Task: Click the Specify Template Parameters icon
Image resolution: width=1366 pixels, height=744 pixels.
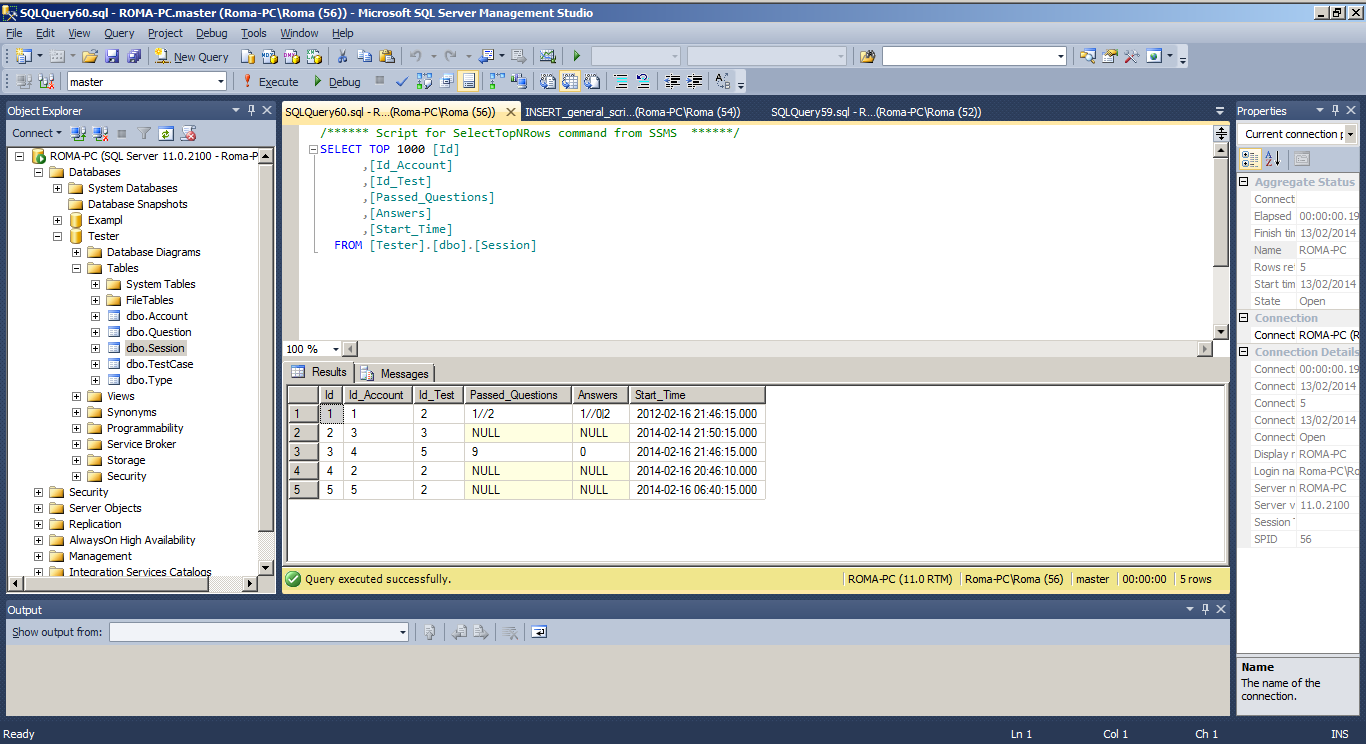Action: pyautogui.click(x=723, y=81)
